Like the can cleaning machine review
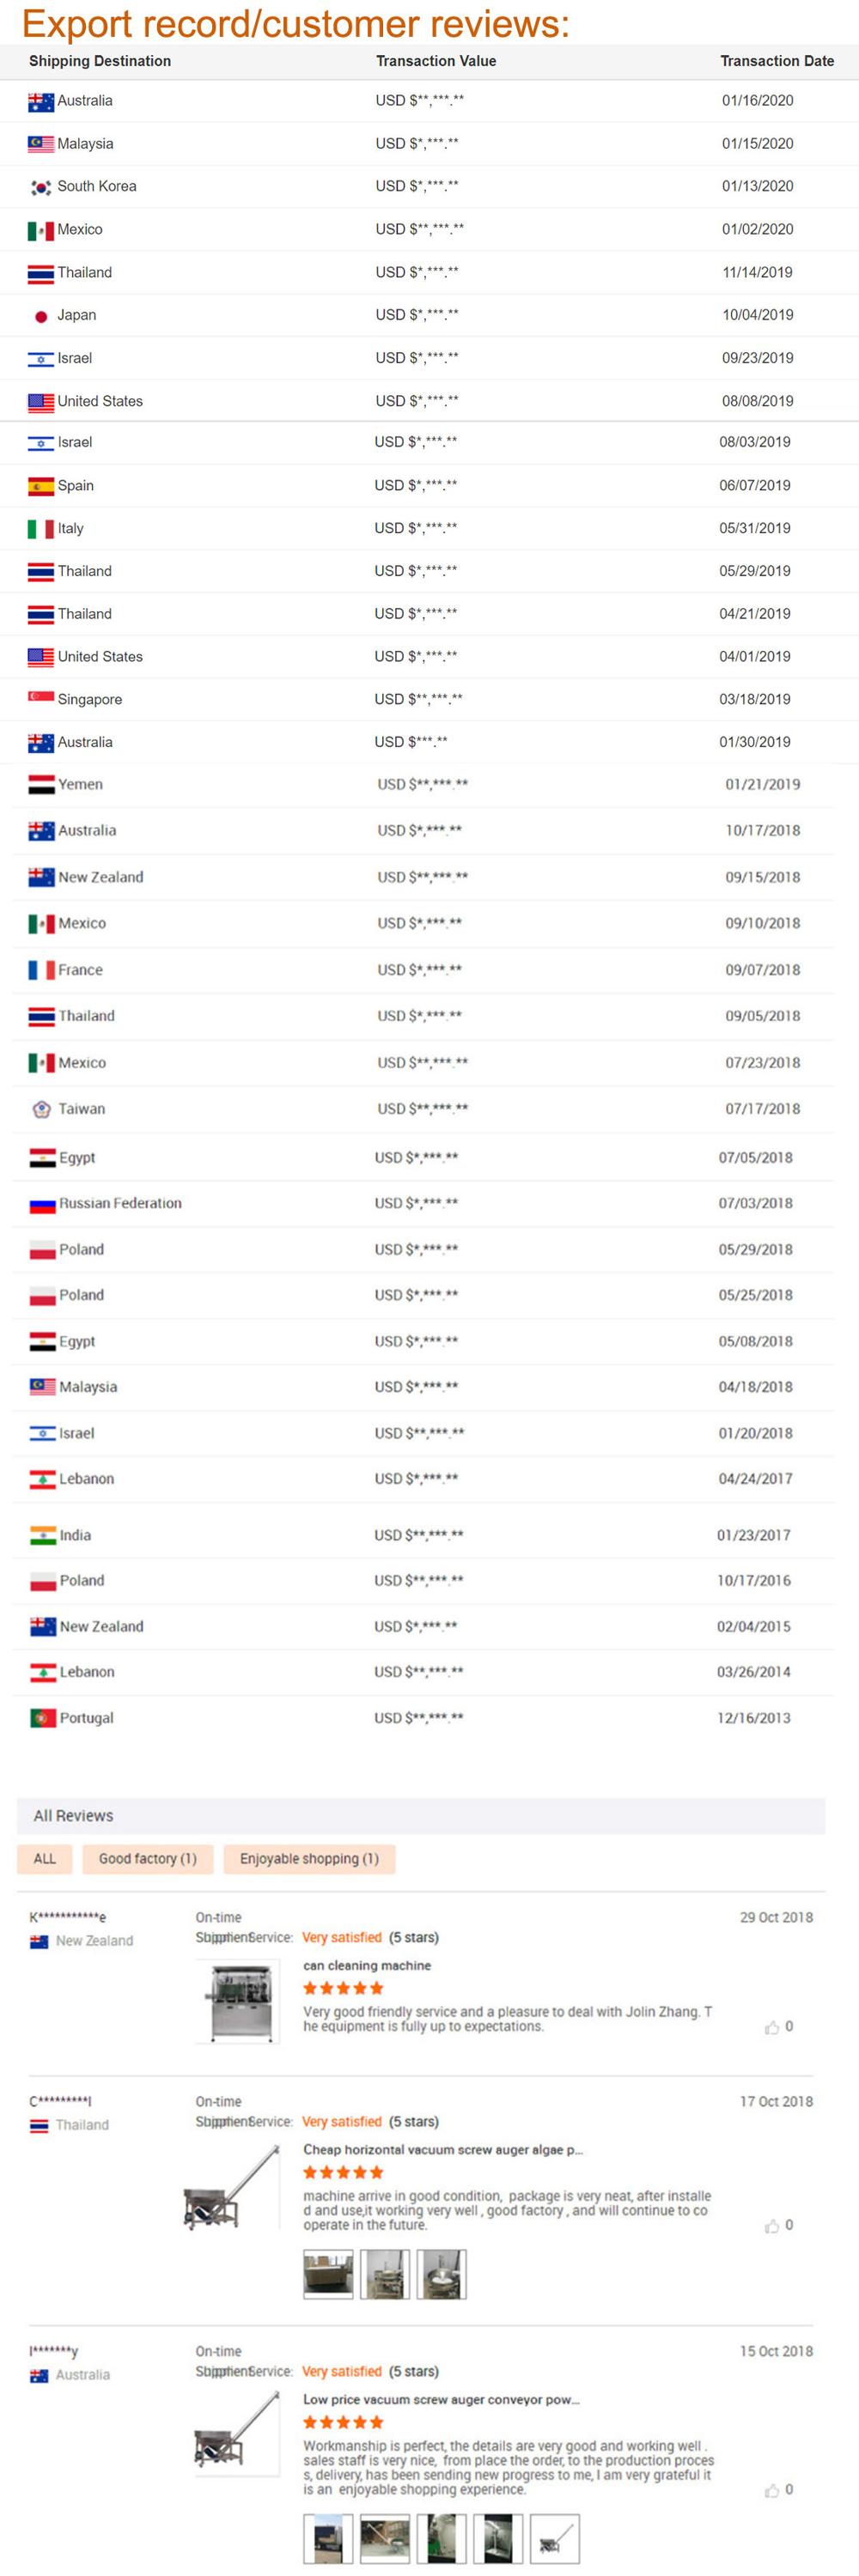The image size is (859, 2576). coord(772,2027)
